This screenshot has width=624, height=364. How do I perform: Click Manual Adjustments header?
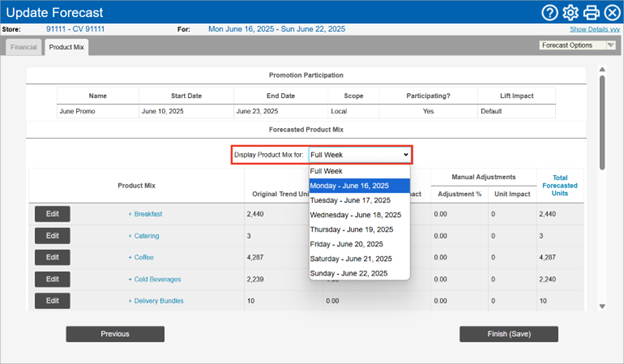484,177
